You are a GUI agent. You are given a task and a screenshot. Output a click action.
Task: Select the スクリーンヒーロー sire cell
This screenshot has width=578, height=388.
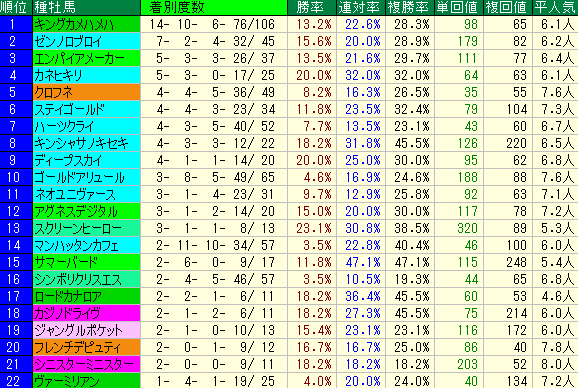click(86, 228)
